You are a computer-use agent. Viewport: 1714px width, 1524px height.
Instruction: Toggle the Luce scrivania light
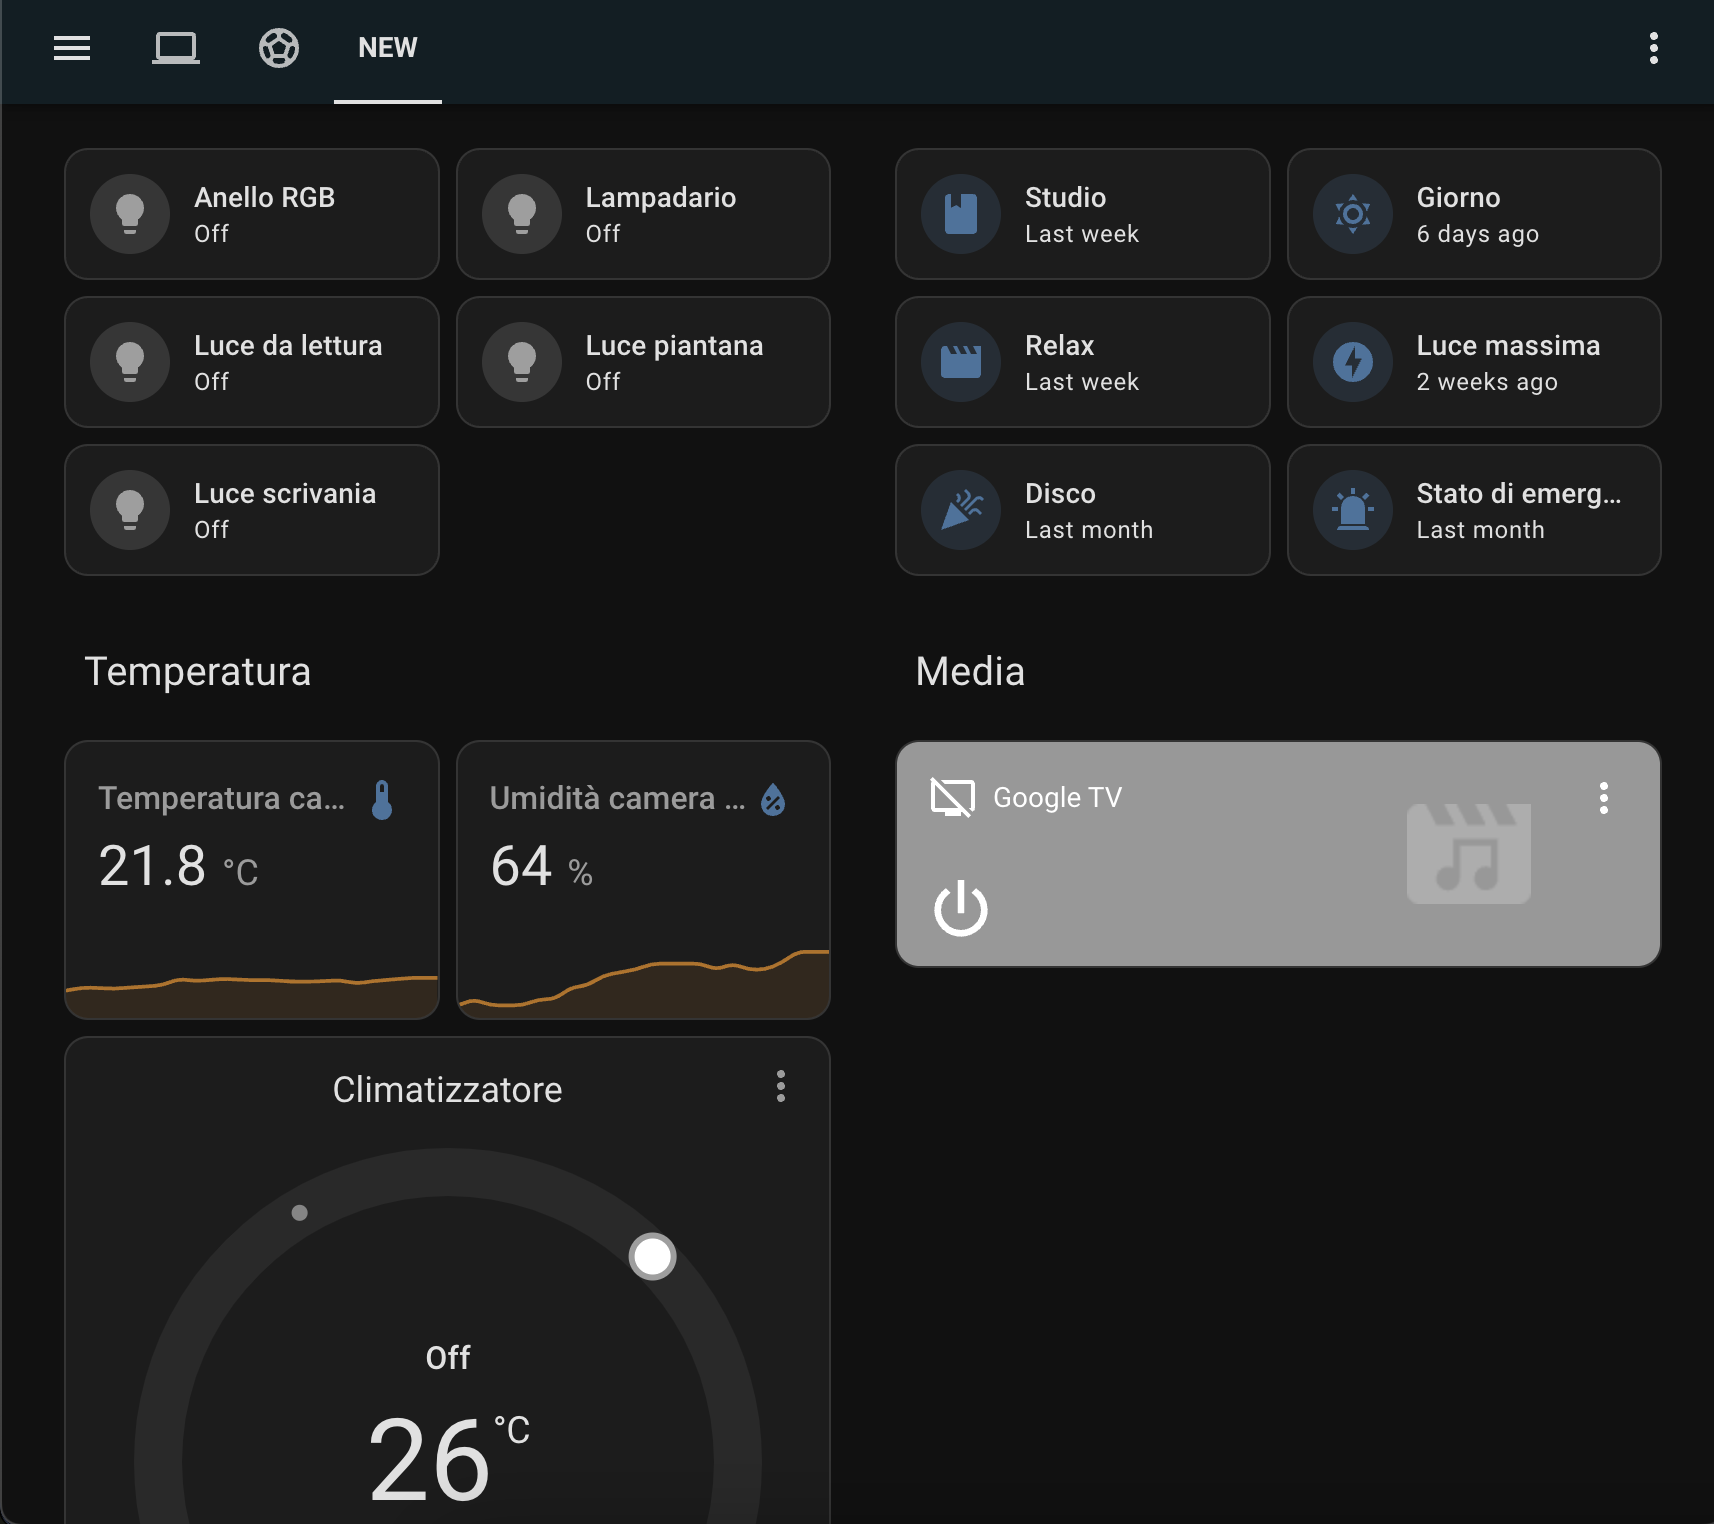(x=251, y=509)
